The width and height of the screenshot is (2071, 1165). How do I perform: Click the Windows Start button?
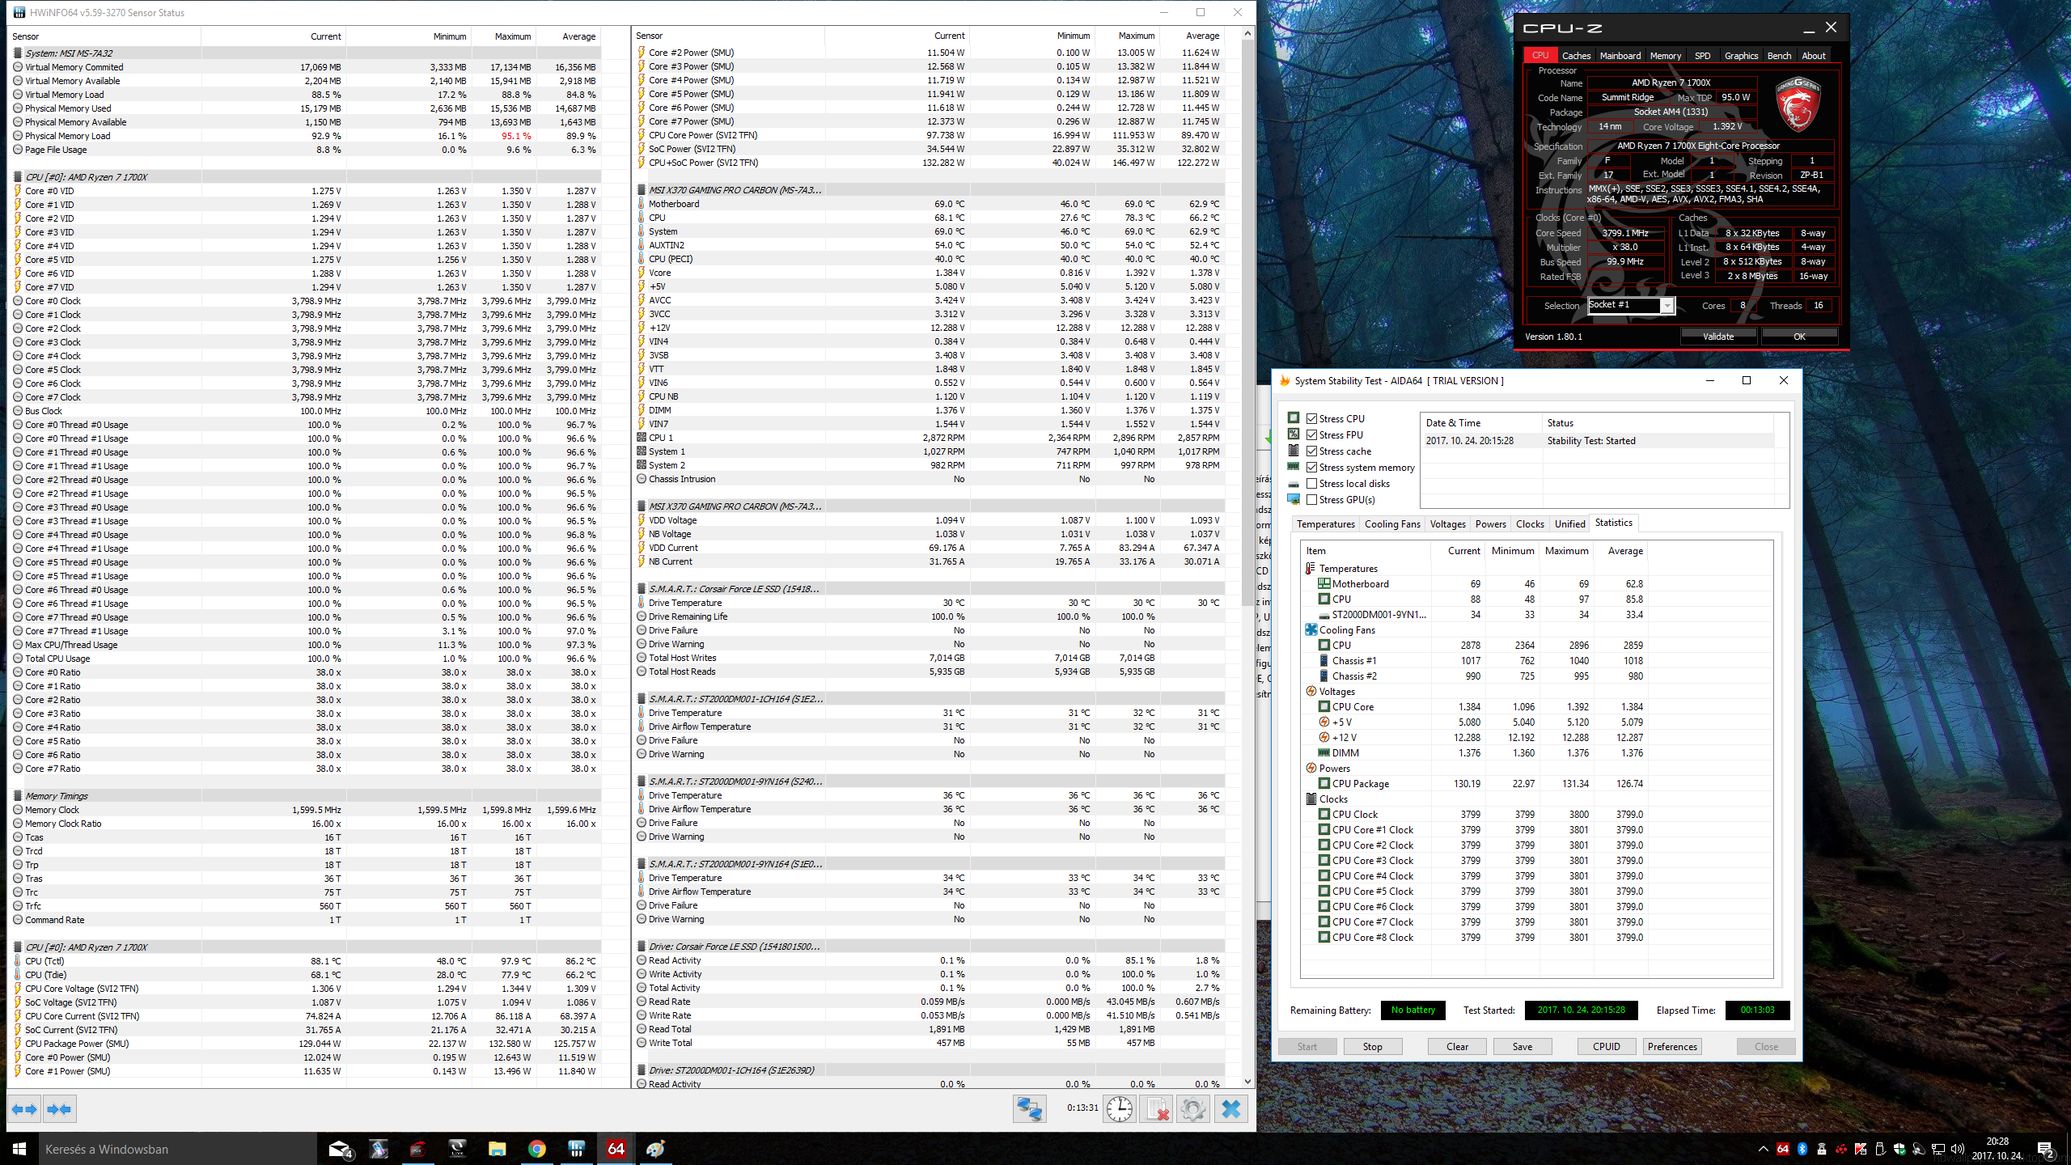pyautogui.click(x=19, y=1149)
